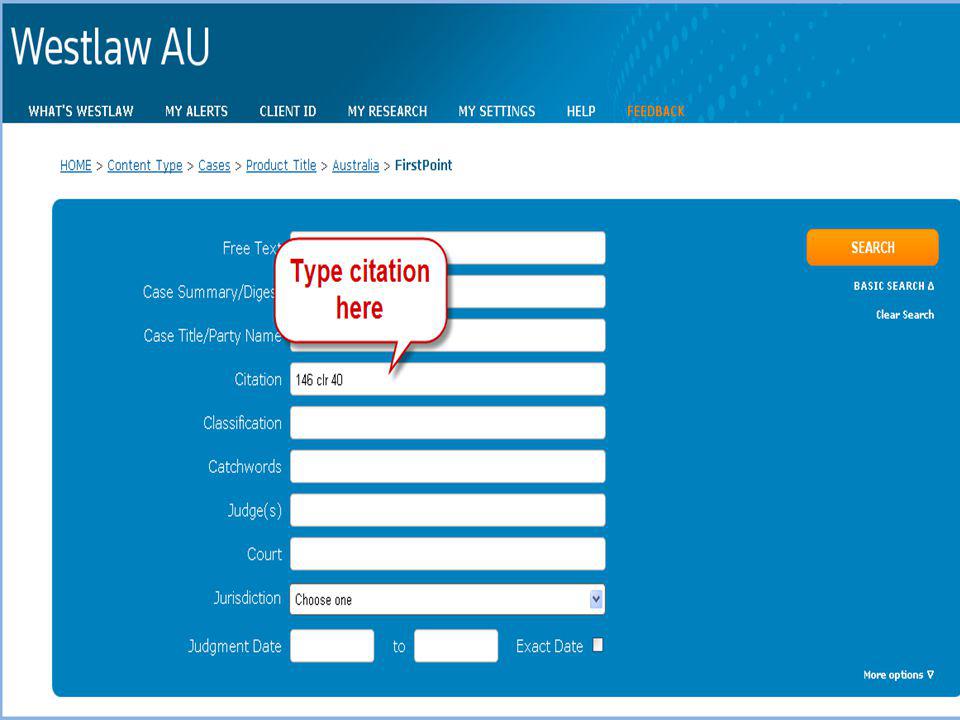
Task: Open MY SETTINGS menu item
Action: point(497,111)
